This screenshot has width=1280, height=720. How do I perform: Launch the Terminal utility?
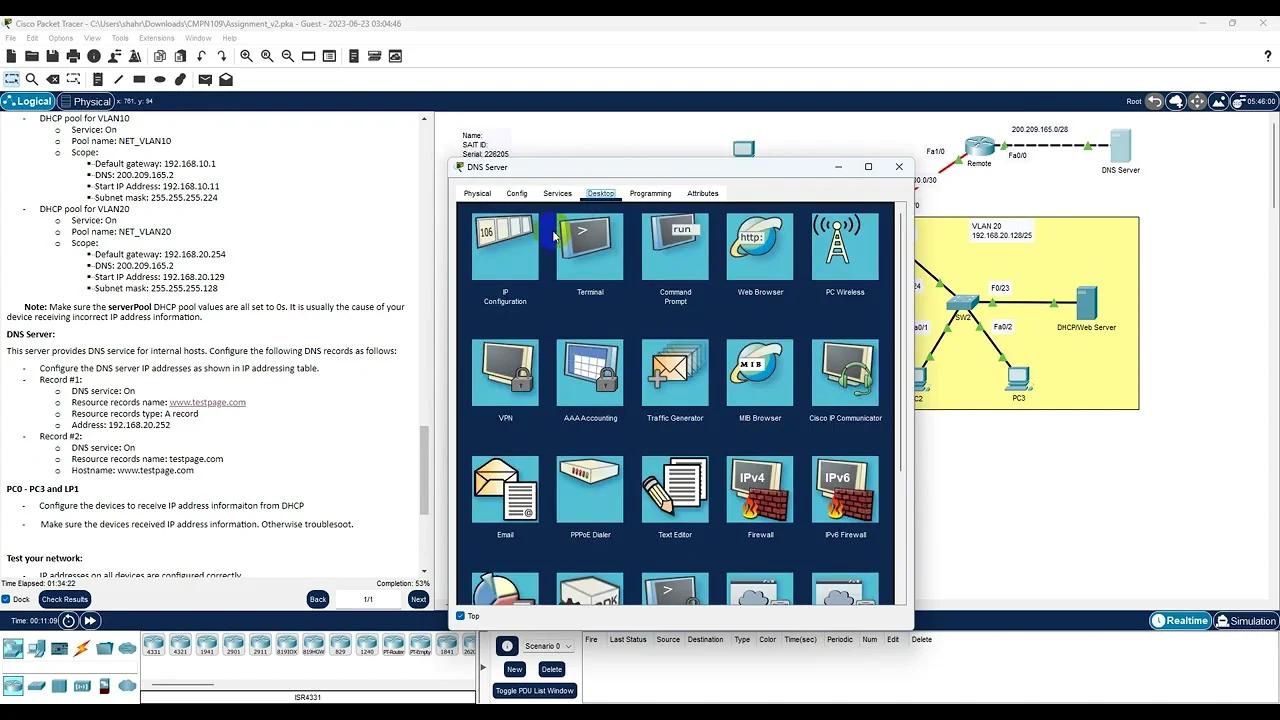589,246
